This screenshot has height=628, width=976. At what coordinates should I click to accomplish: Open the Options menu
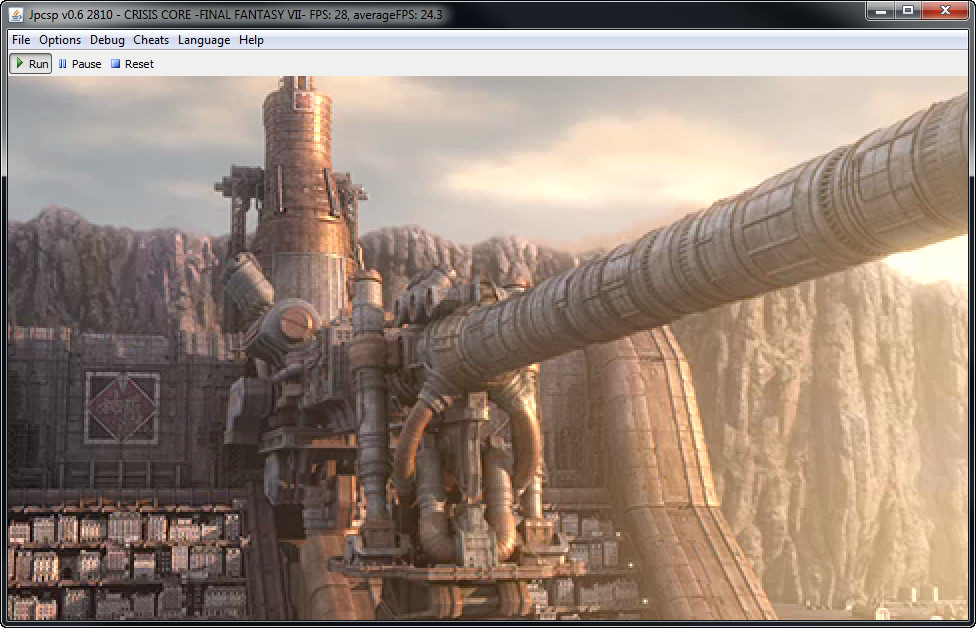click(60, 40)
